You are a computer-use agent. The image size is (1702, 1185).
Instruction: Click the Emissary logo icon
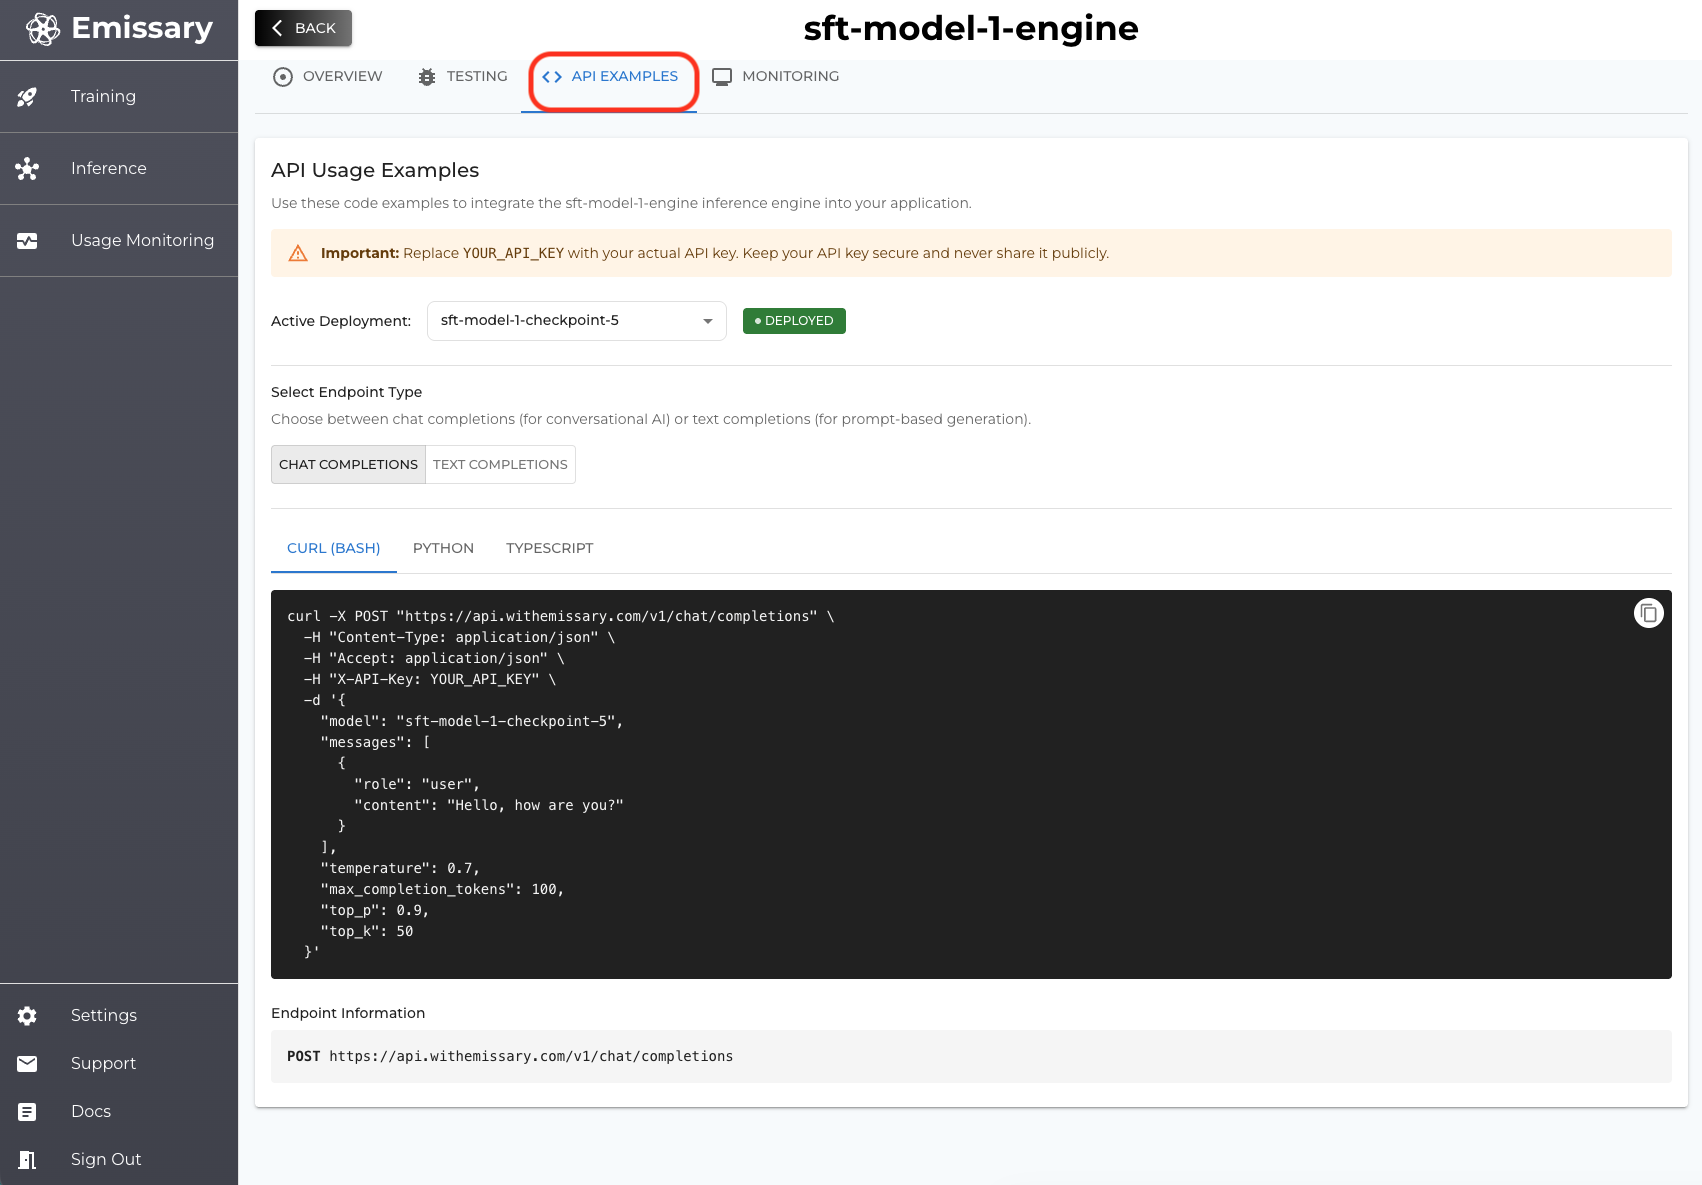coord(40,27)
